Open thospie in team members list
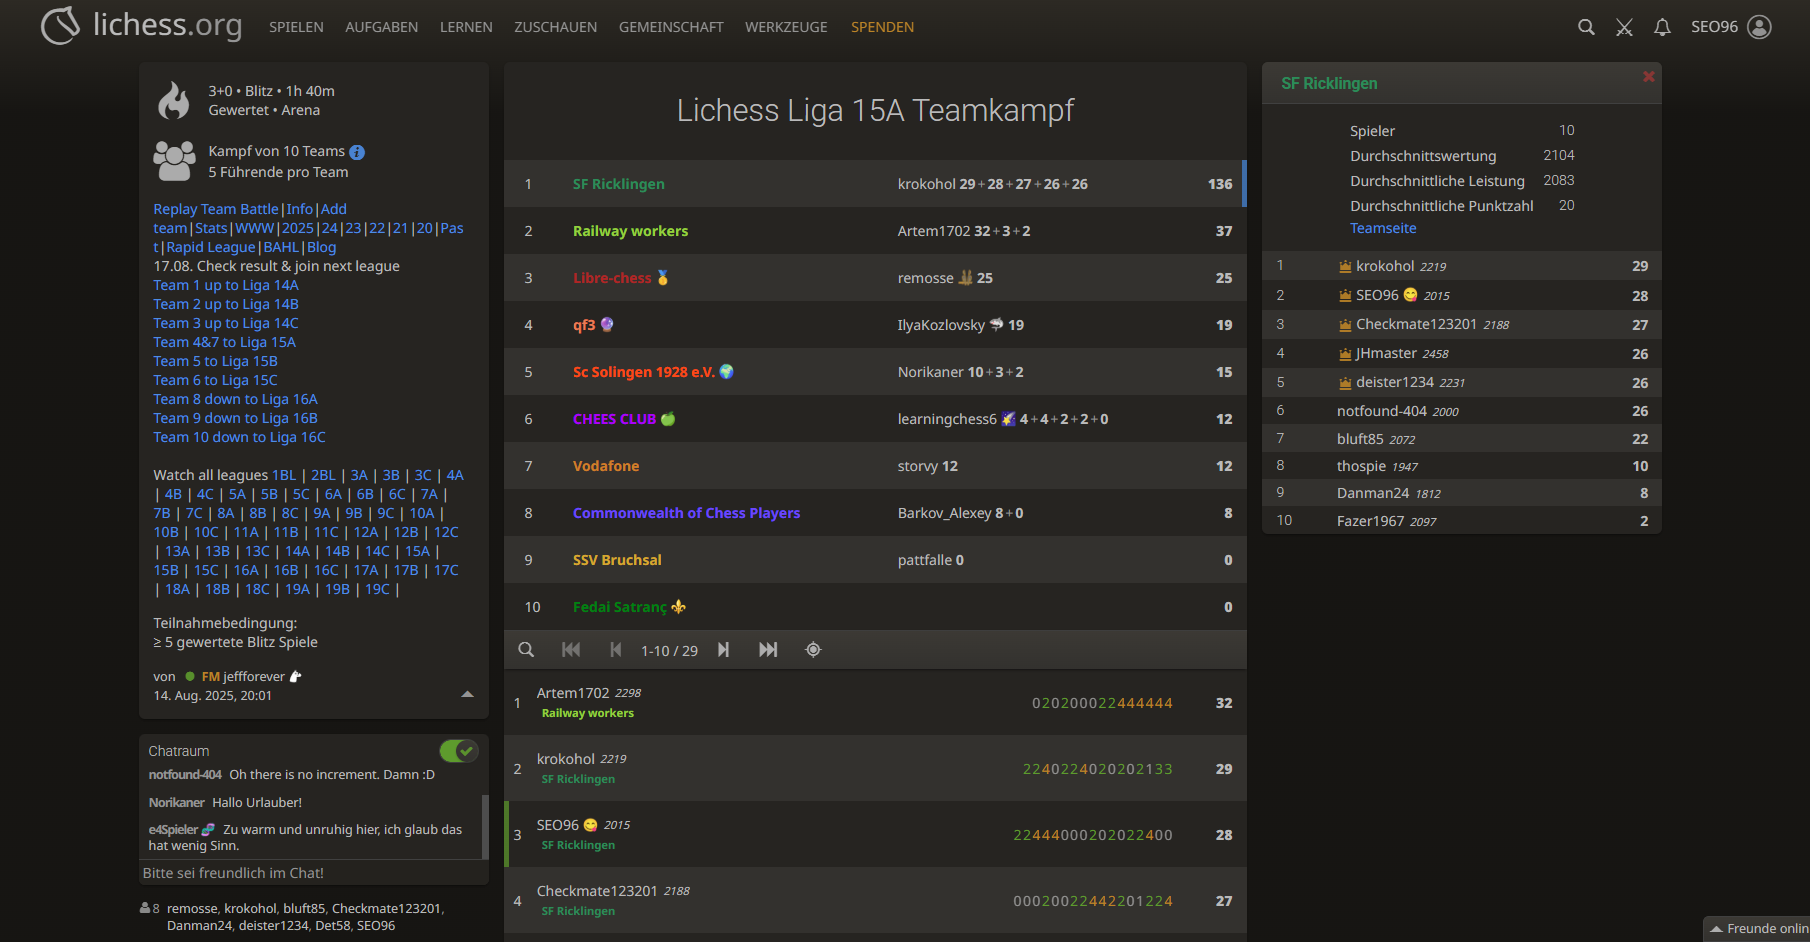Viewport: 1810px width, 942px height. (1462, 466)
